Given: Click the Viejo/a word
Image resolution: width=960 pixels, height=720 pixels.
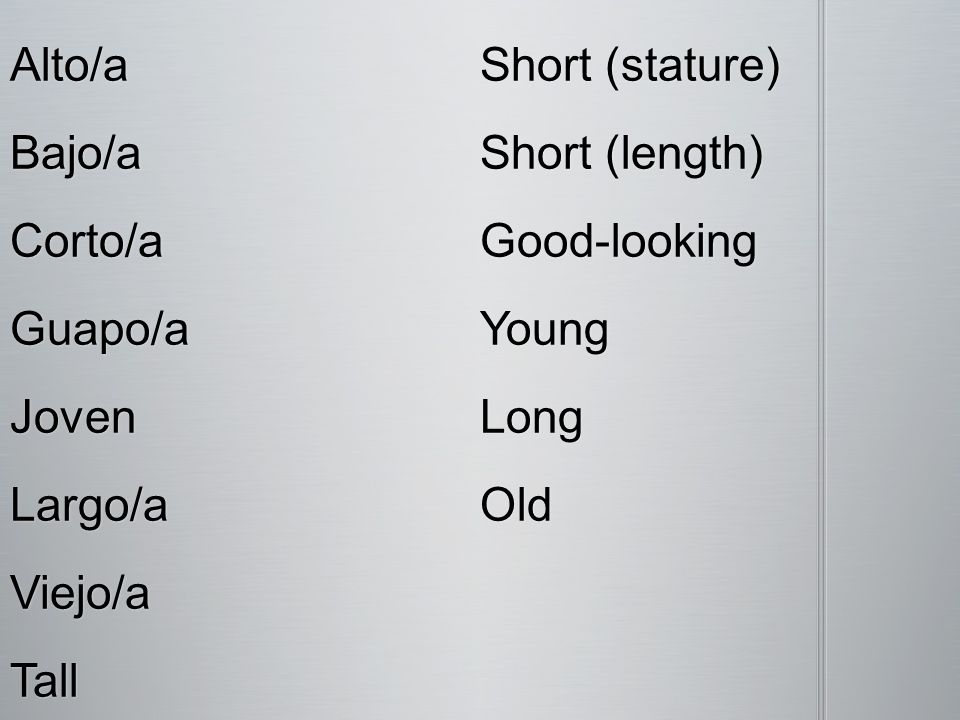Looking at the screenshot, I should click(80, 596).
